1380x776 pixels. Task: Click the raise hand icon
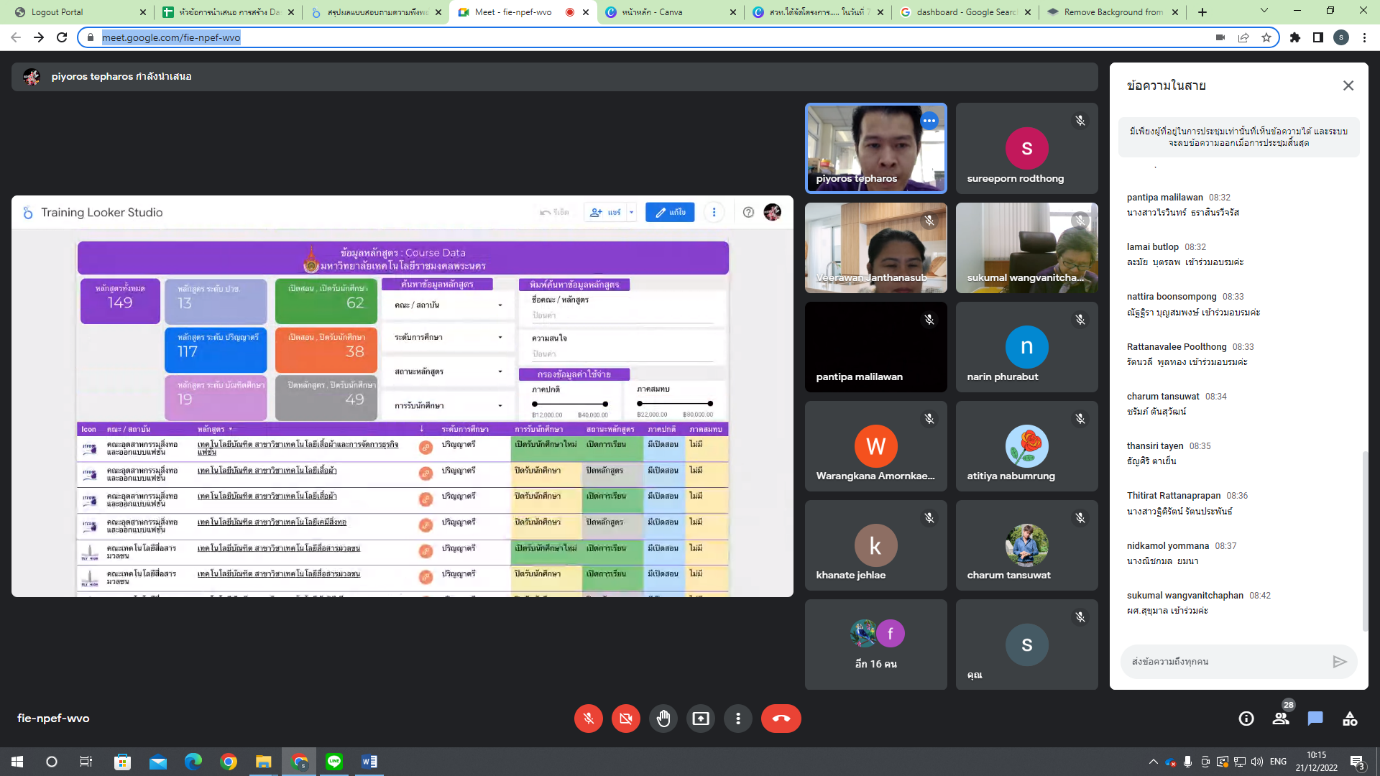pyautogui.click(x=663, y=718)
